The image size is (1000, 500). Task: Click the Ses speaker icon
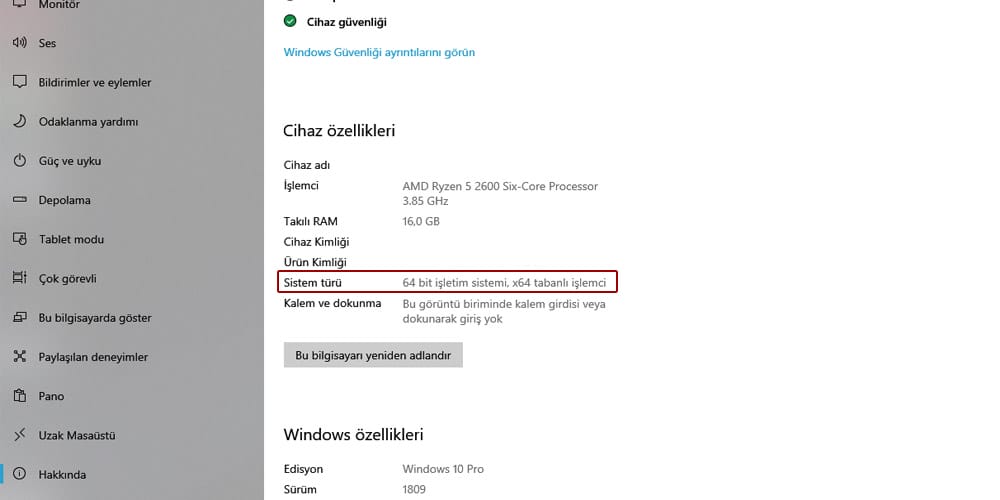click(x=19, y=43)
